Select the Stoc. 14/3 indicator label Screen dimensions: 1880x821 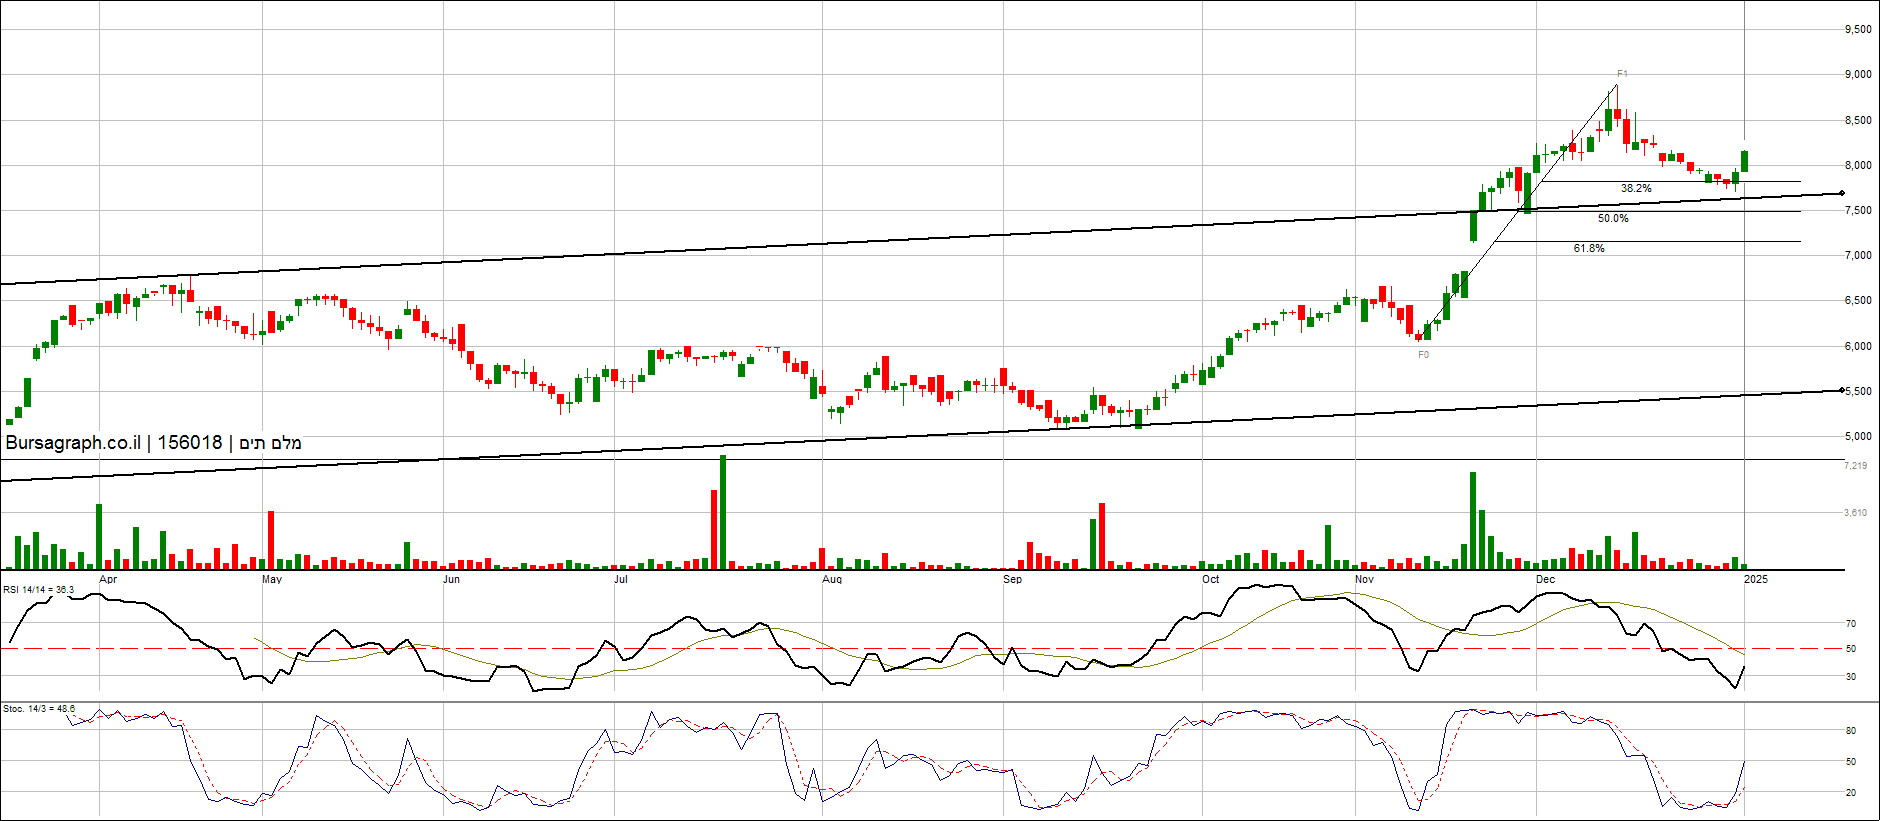coord(38,709)
